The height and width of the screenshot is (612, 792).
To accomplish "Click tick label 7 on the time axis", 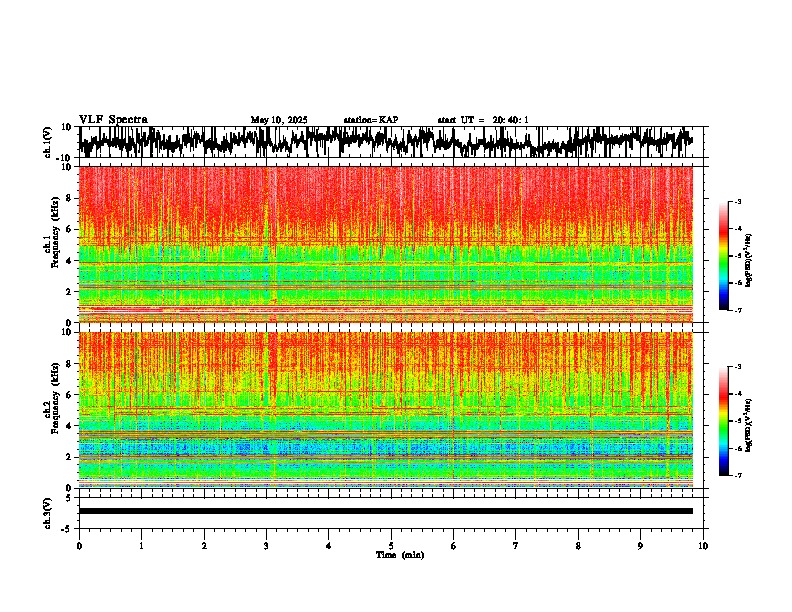I will [x=516, y=546].
